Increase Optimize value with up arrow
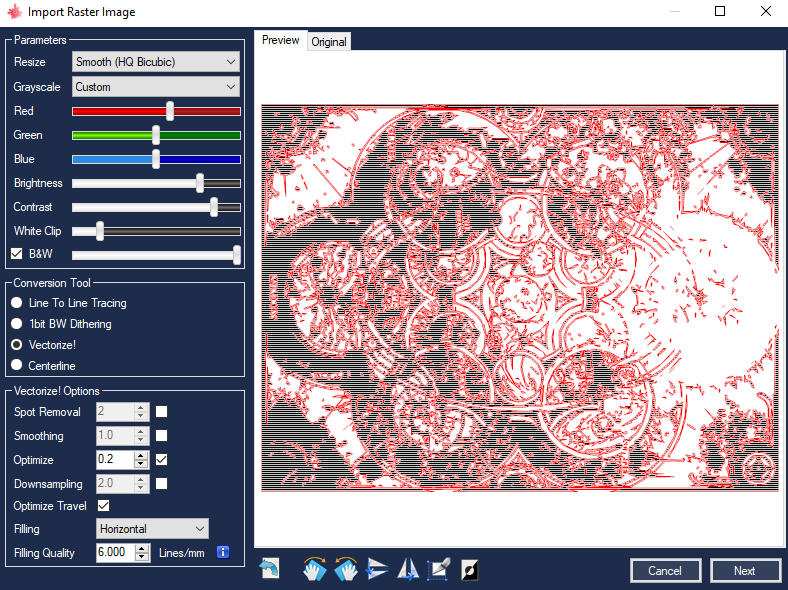The height and width of the screenshot is (590, 788). (141, 455)
